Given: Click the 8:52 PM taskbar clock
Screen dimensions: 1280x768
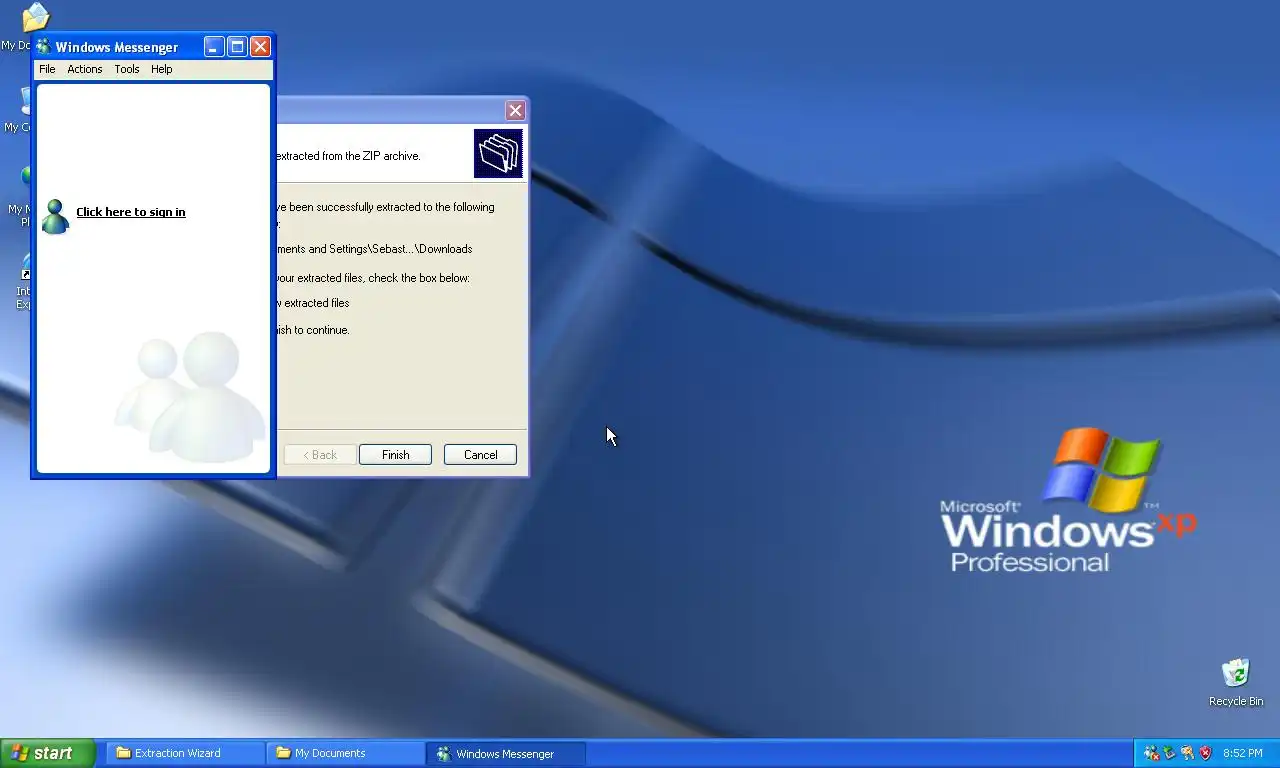Looking at the screenshot, I should point(1243,753).
